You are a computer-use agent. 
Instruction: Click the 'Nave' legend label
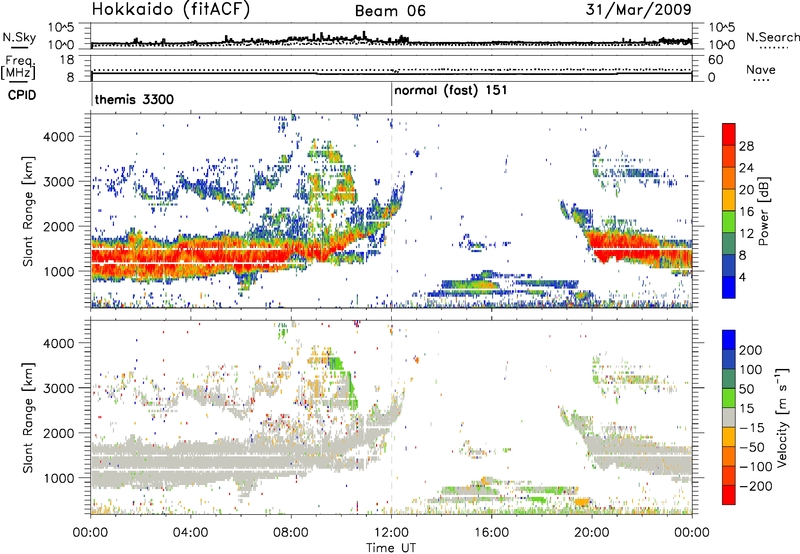[x=761, y=69]
